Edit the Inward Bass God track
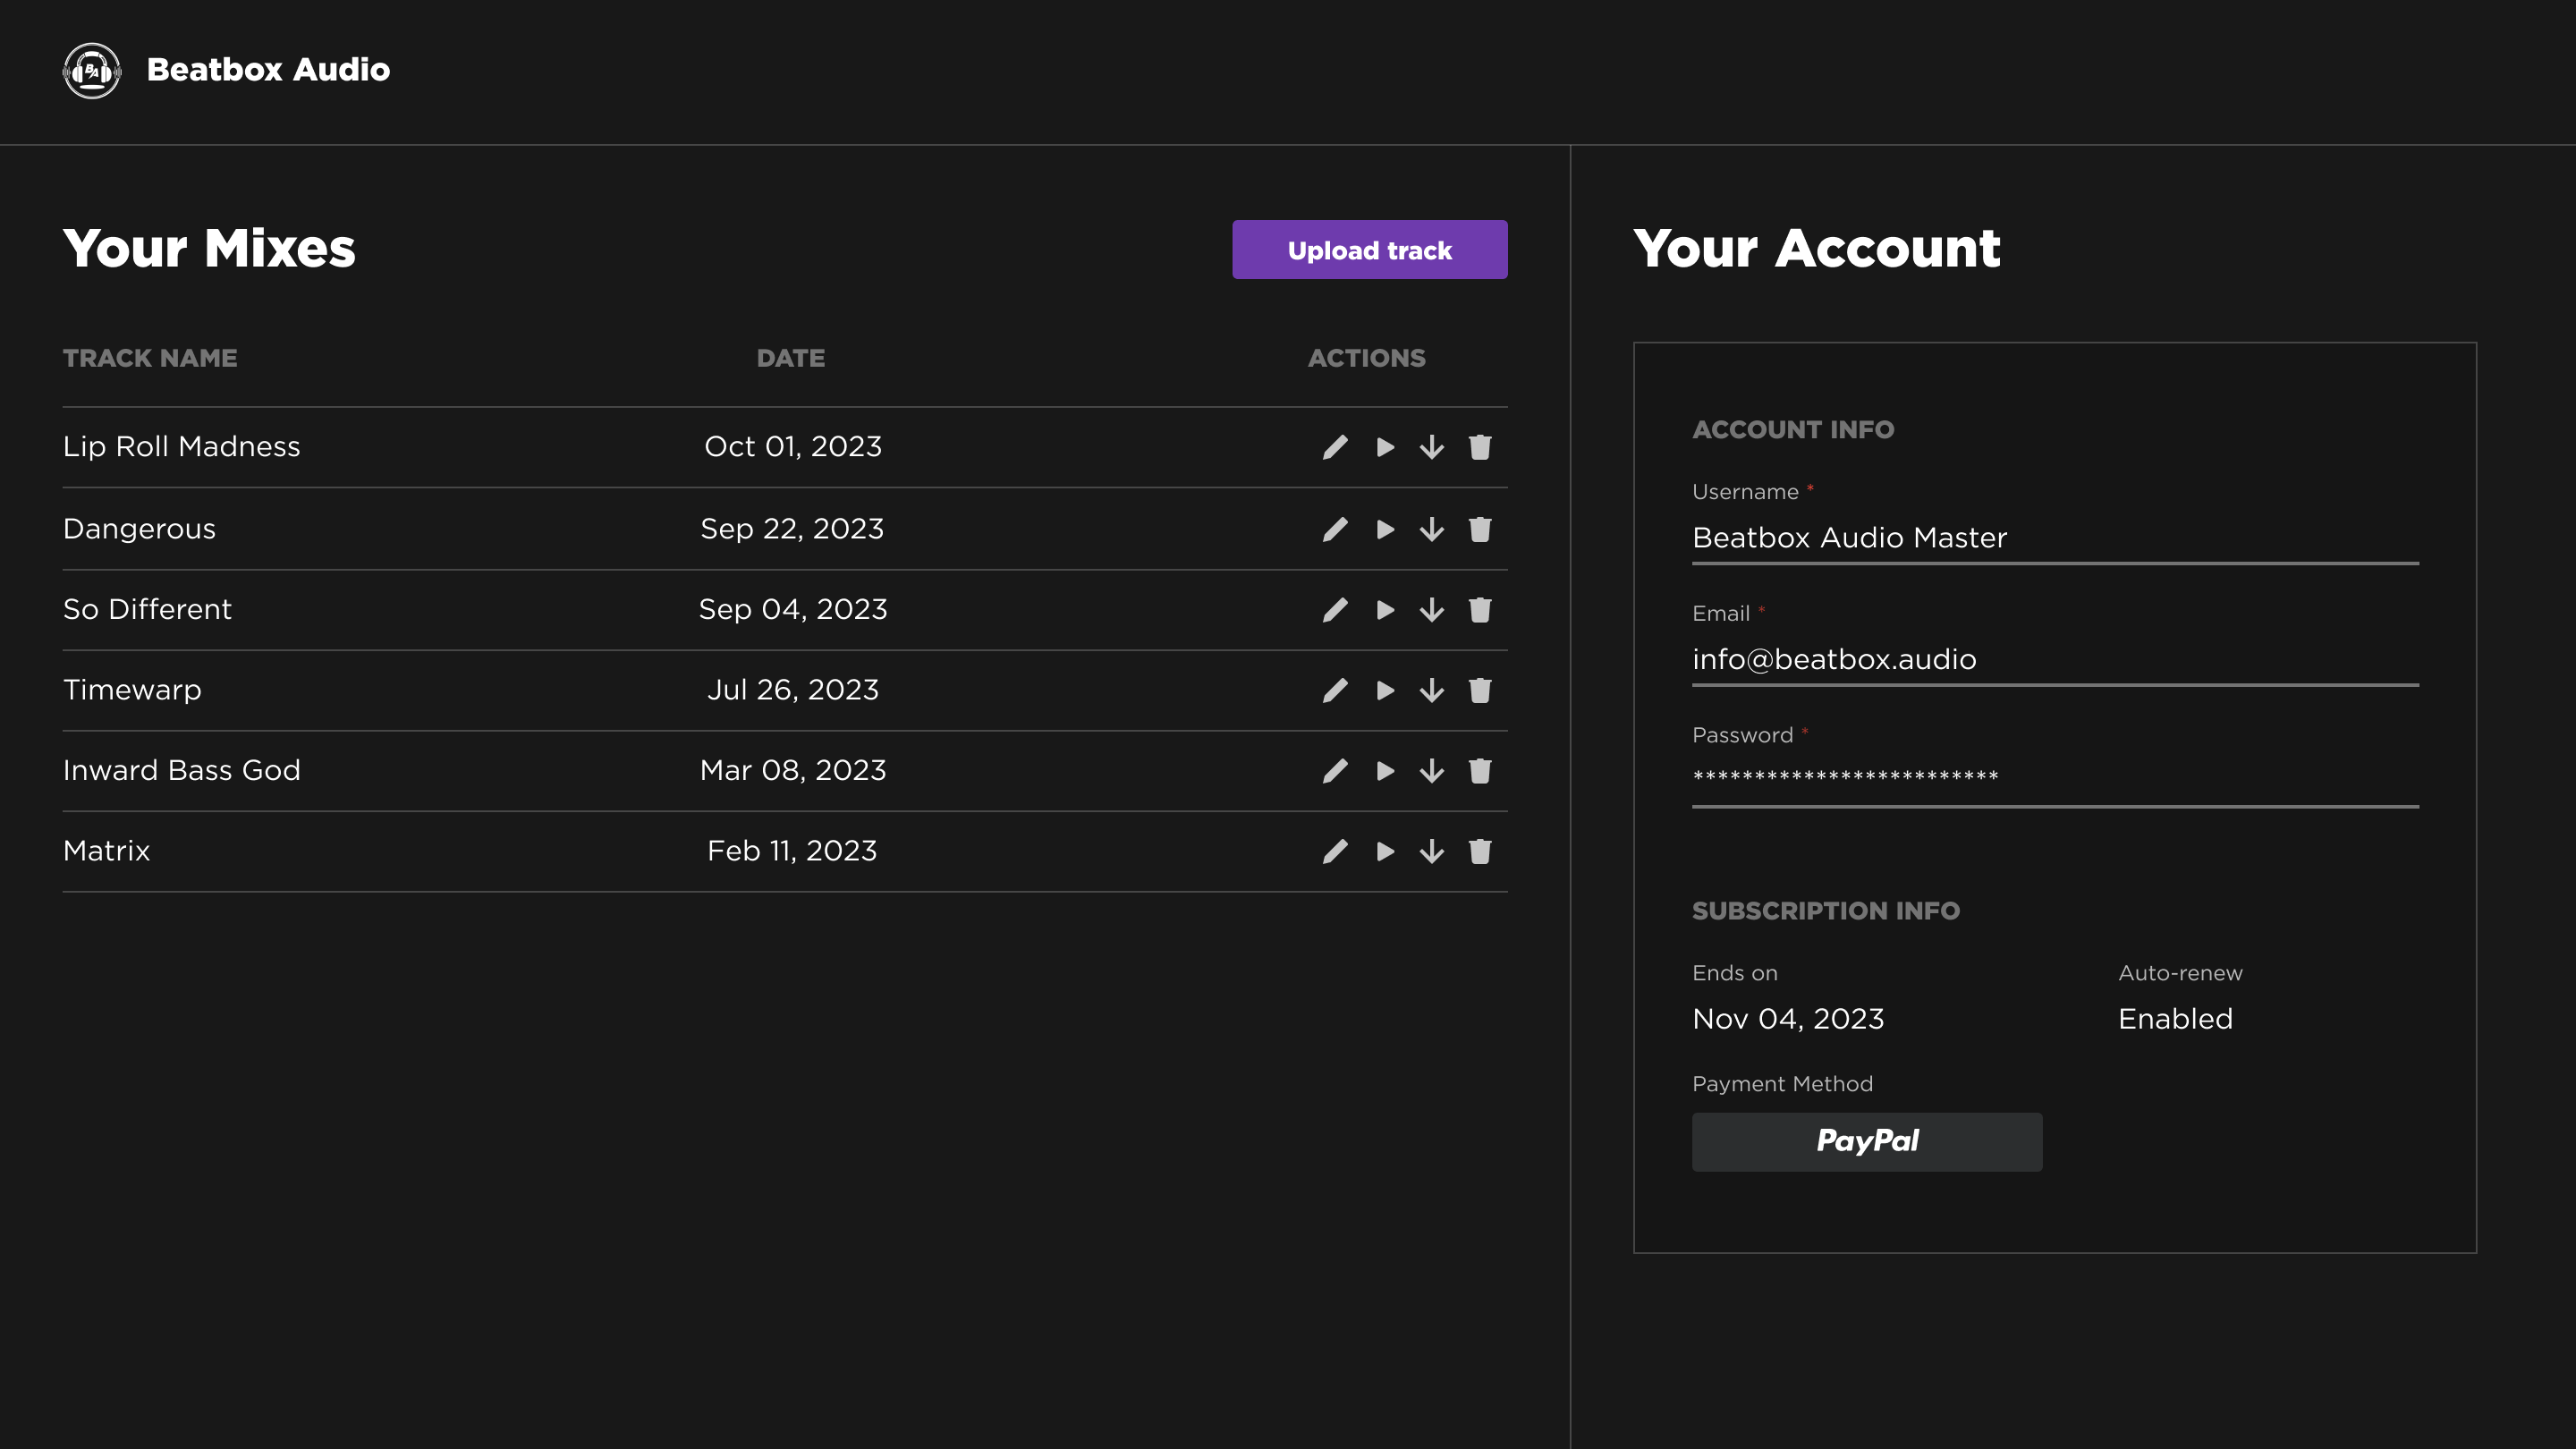Screen dimensions: 2576x1449 click(x=1335, y=771)
